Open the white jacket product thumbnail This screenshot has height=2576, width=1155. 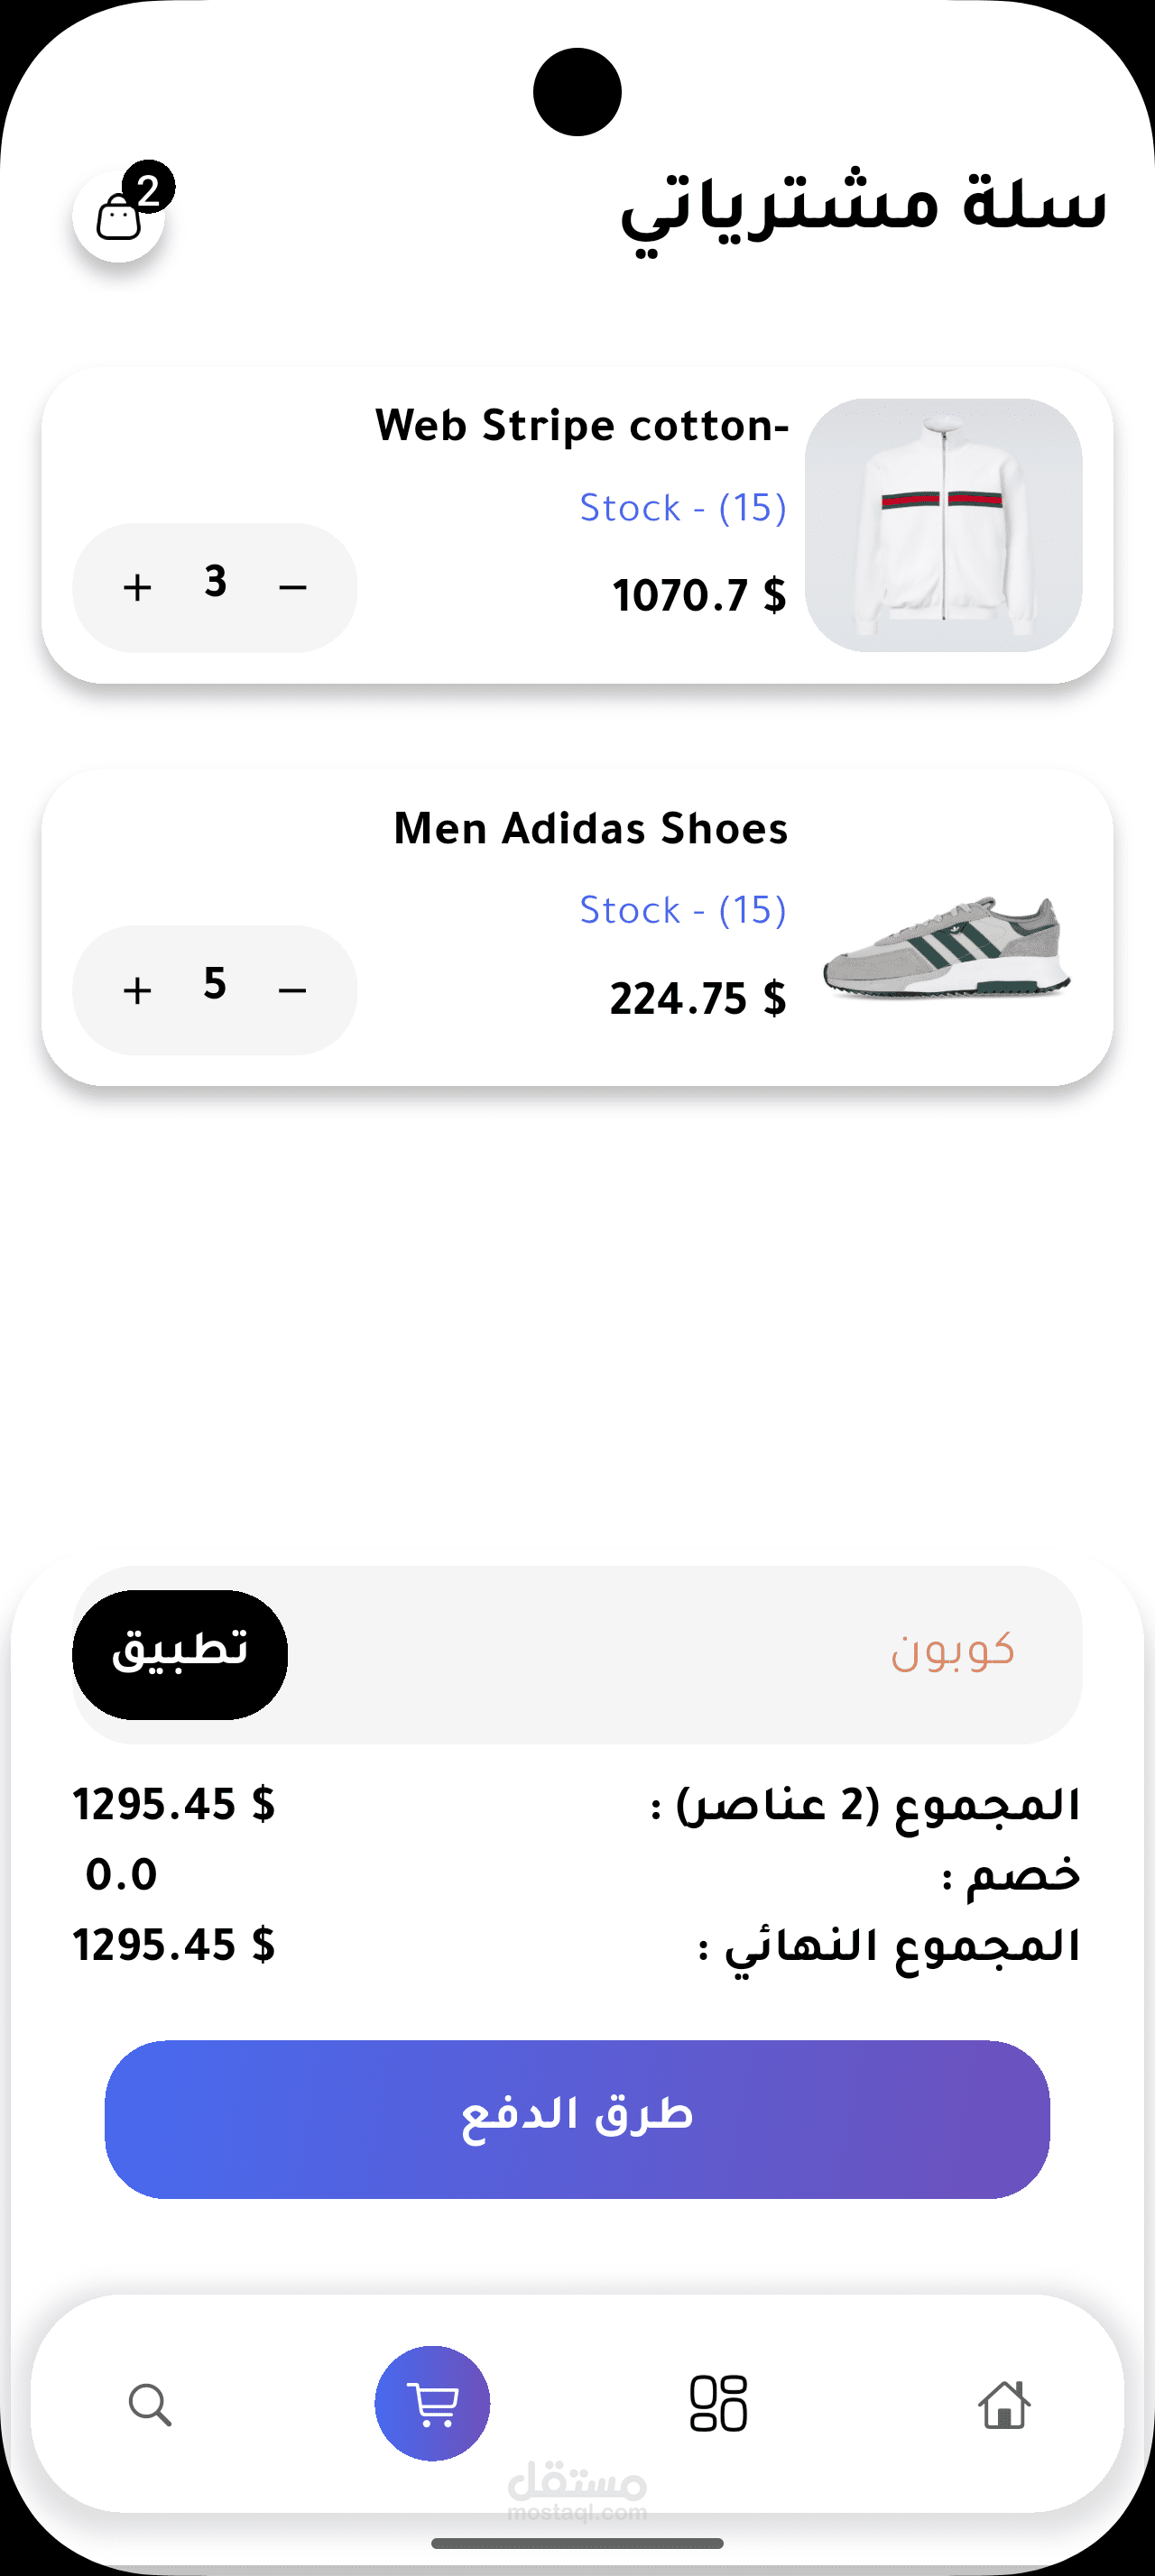tap(943, 525)
